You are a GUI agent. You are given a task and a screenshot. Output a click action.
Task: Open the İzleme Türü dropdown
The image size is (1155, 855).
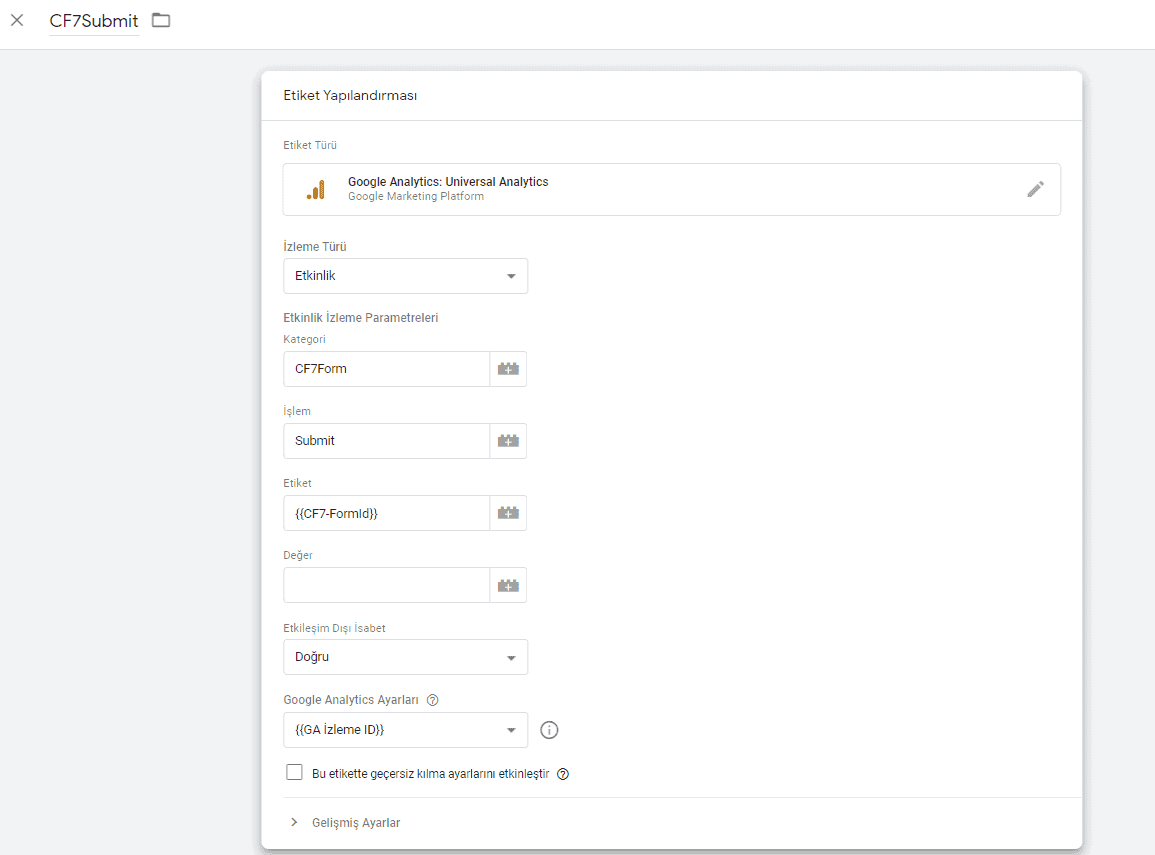[x=405, y=276]
